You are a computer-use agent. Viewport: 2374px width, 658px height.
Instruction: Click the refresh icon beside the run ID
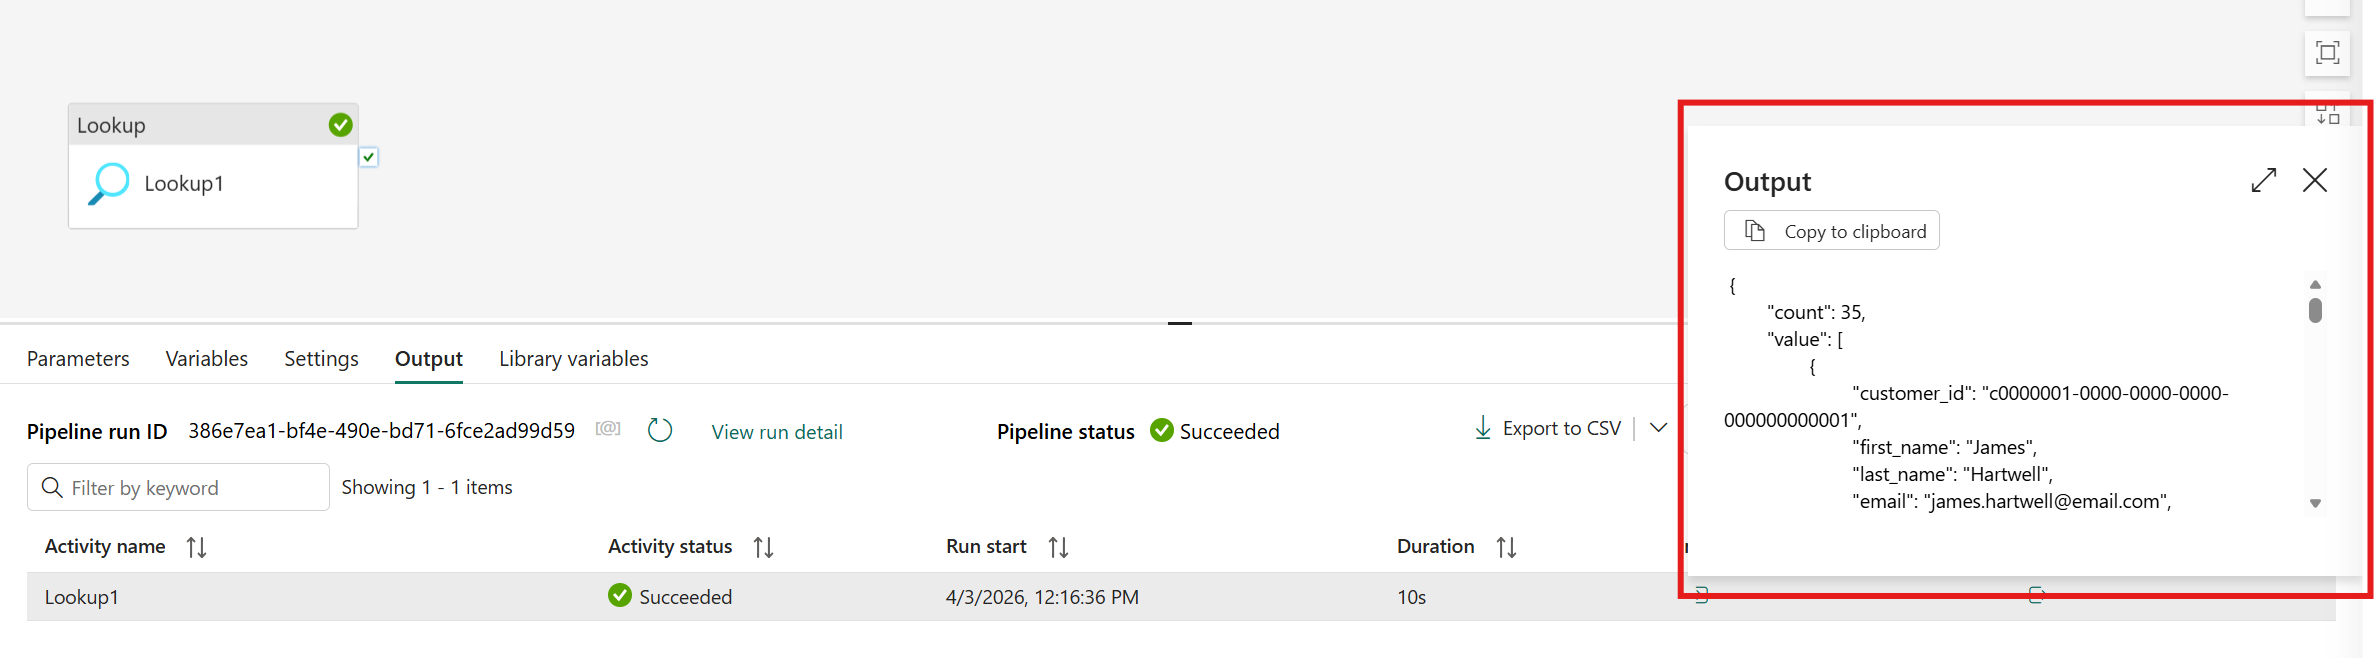pos(660,431)
